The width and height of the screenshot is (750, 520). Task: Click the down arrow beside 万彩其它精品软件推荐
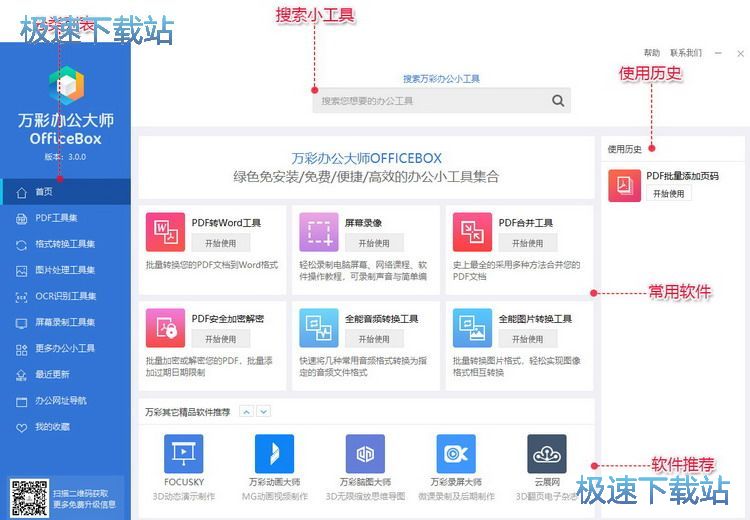pyautogui.click(x=264, y=411)
